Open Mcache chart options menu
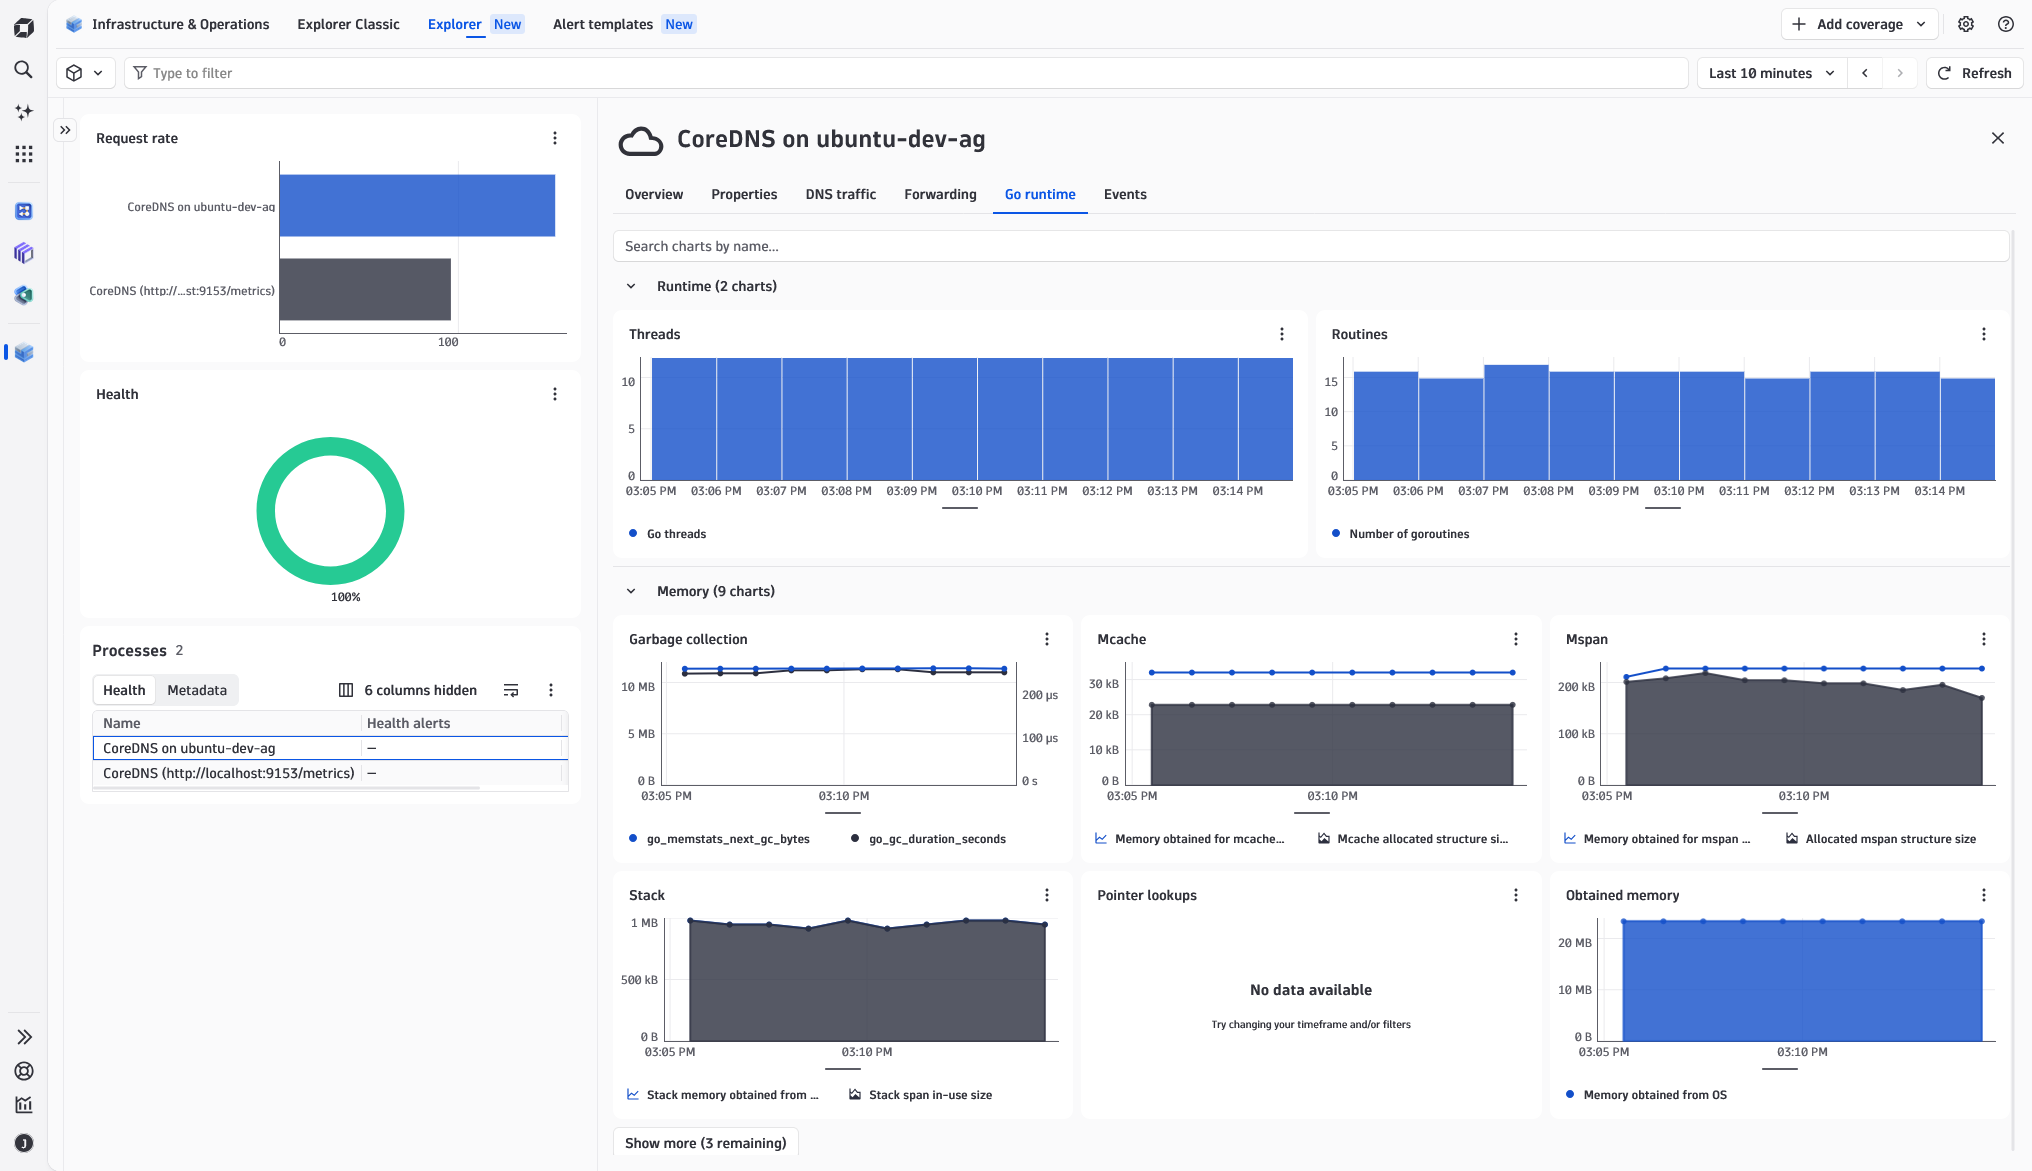 1516,639
